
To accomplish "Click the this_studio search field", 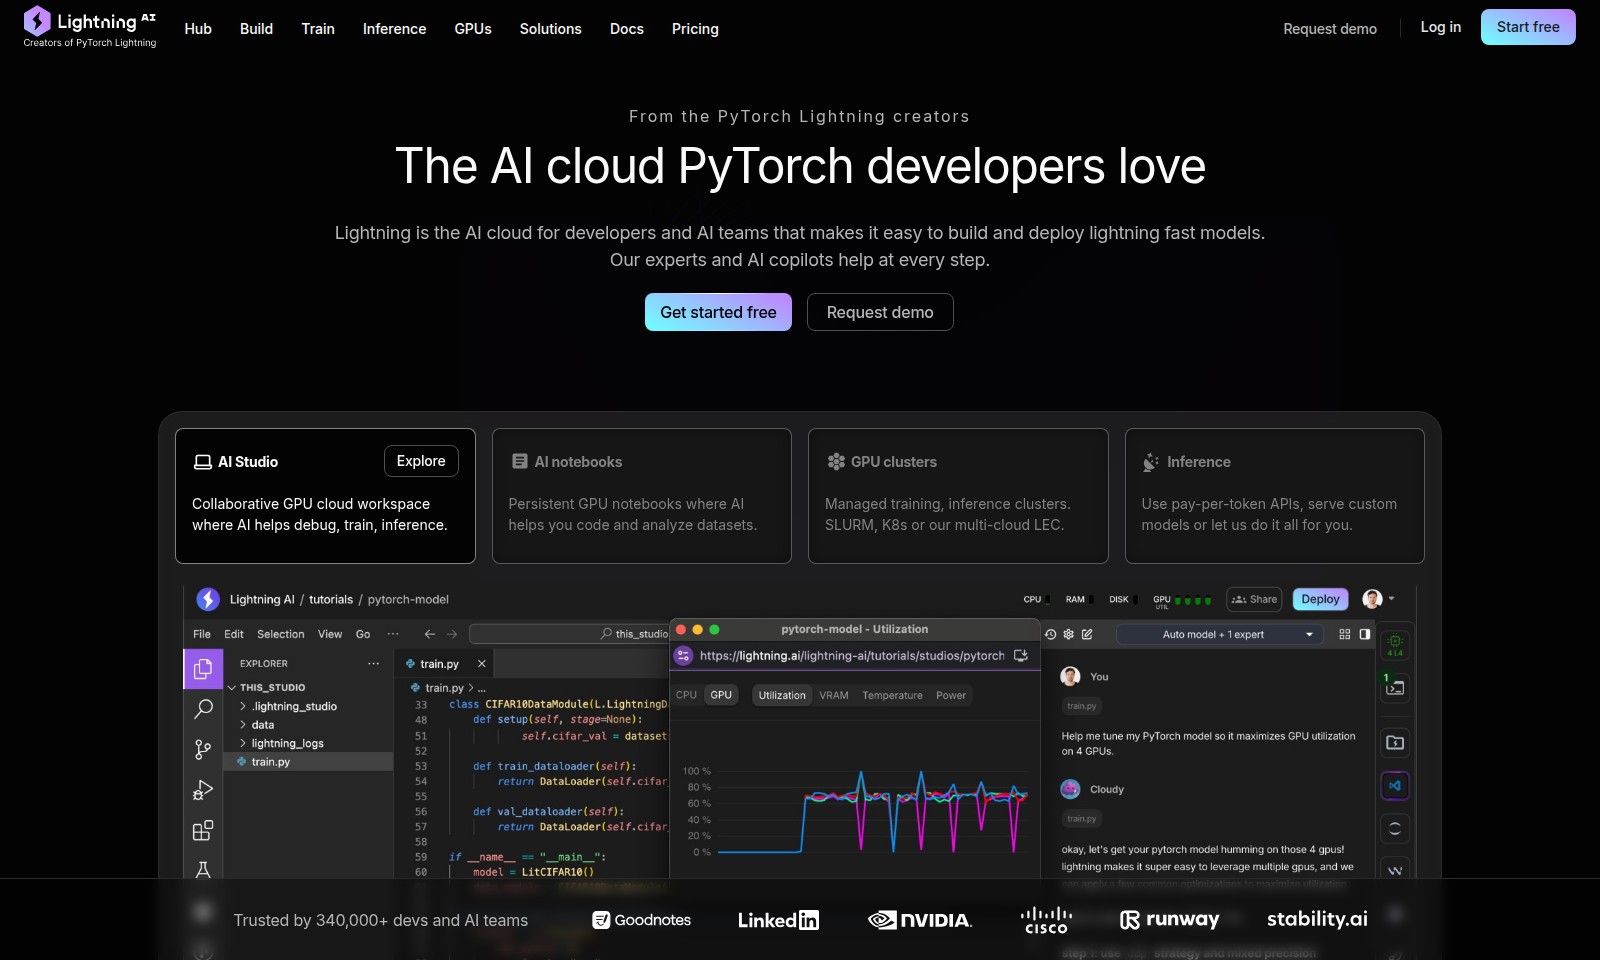I will point(569,634).
